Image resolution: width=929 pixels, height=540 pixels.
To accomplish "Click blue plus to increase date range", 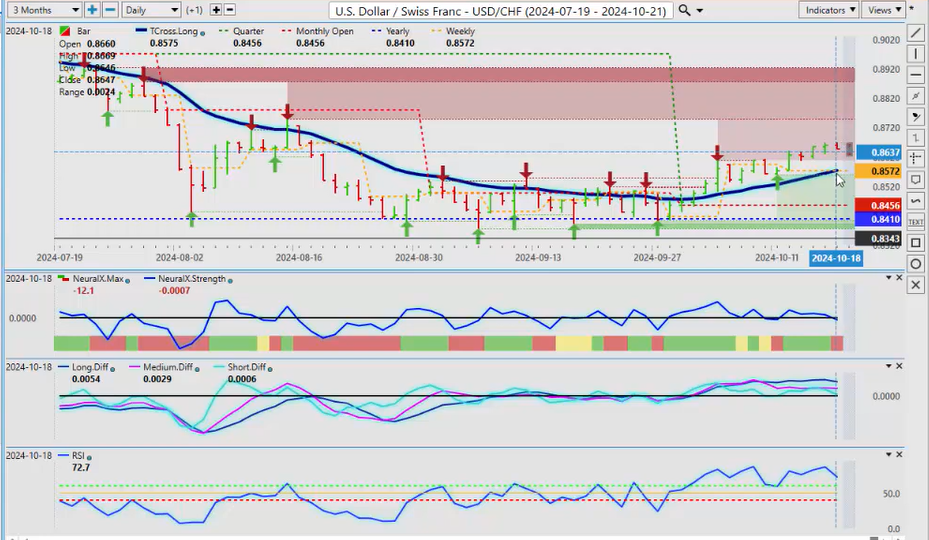I will [92, 10].
